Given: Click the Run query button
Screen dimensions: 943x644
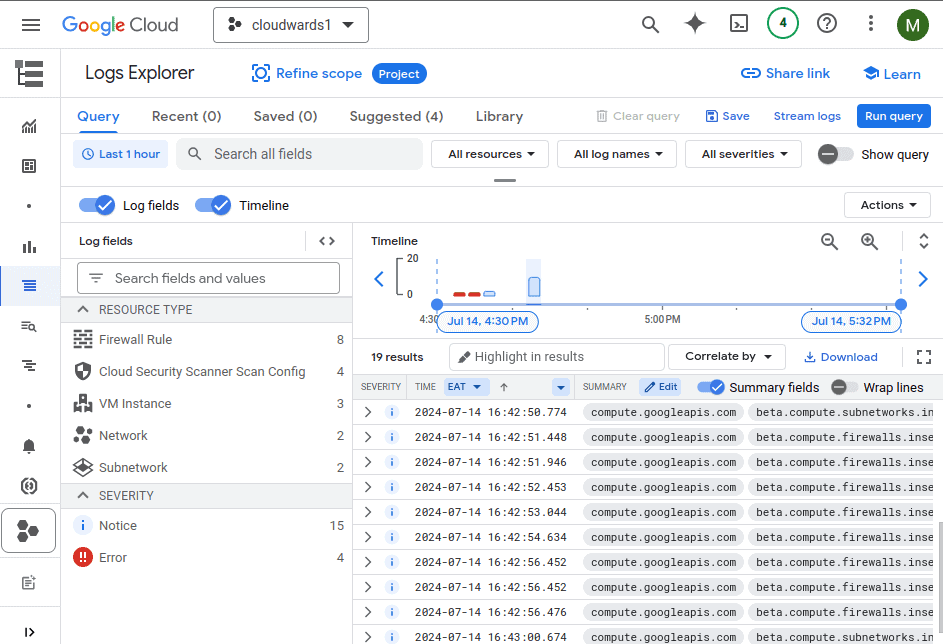Looking at the screenshot, I should 894,116.
